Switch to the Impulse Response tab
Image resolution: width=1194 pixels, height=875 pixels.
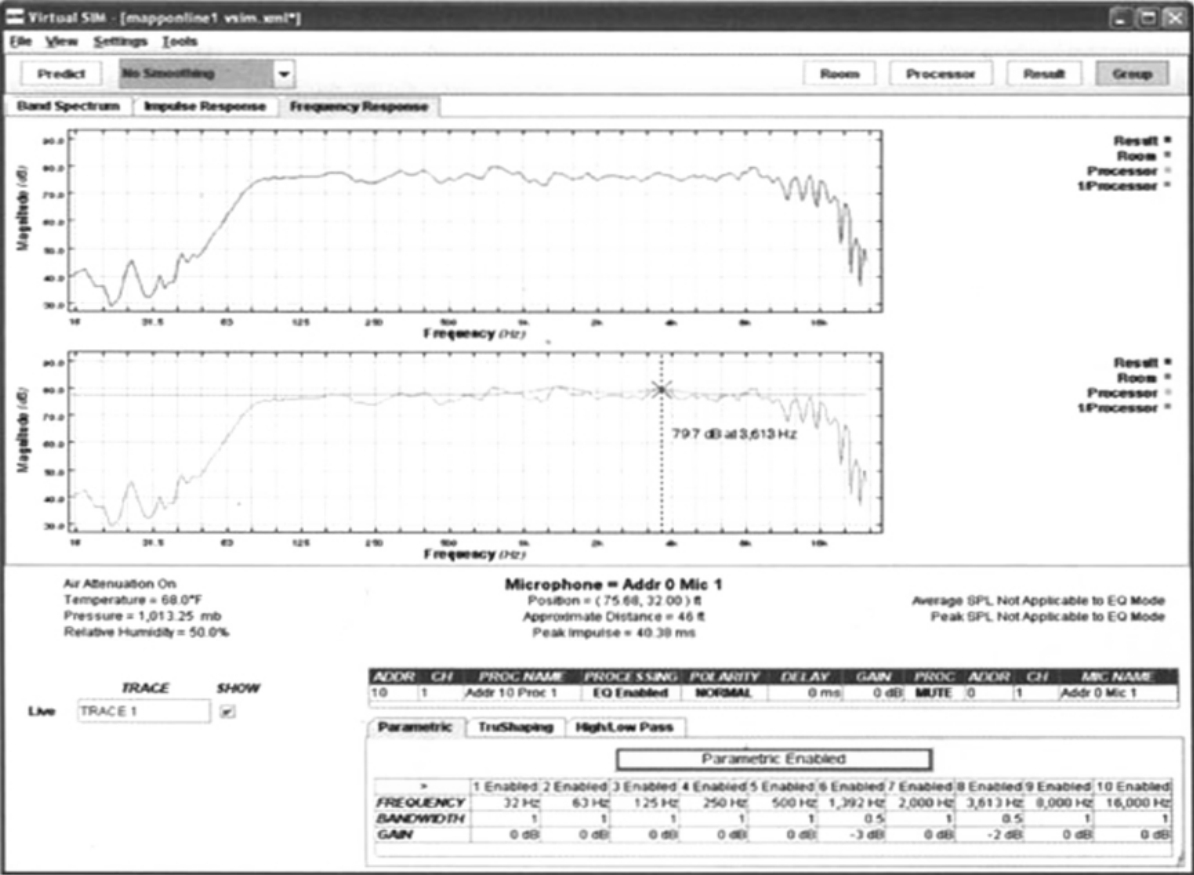[x=205, y=107]
